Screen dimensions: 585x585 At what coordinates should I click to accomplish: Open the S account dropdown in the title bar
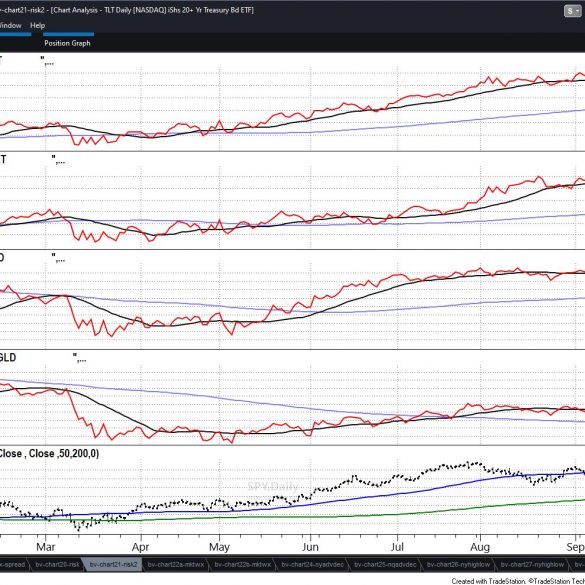(x=573, y=11)
